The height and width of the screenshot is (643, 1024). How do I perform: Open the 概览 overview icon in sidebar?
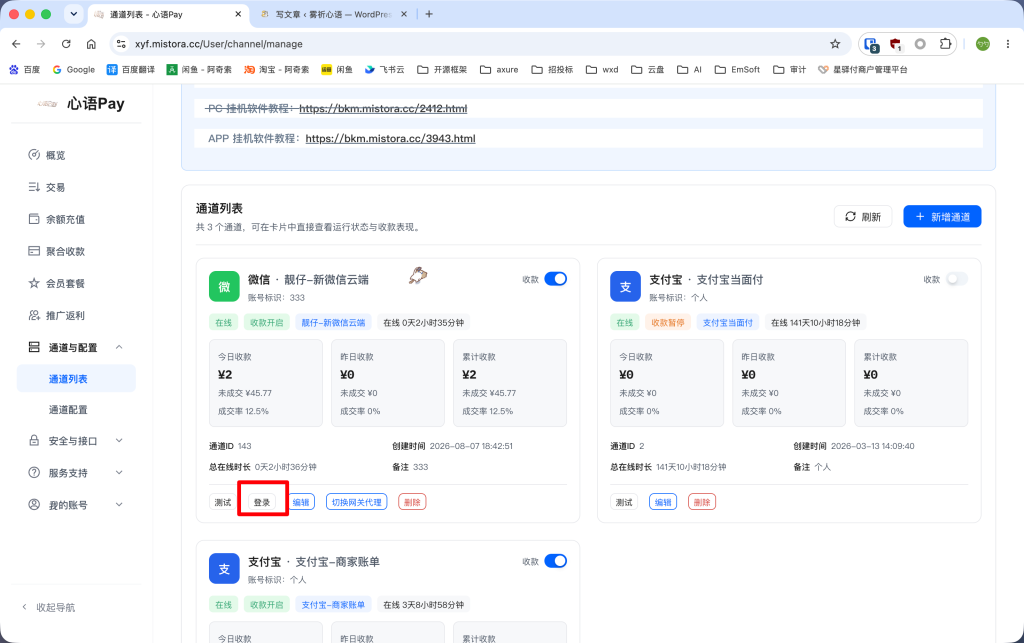[34, 155]
